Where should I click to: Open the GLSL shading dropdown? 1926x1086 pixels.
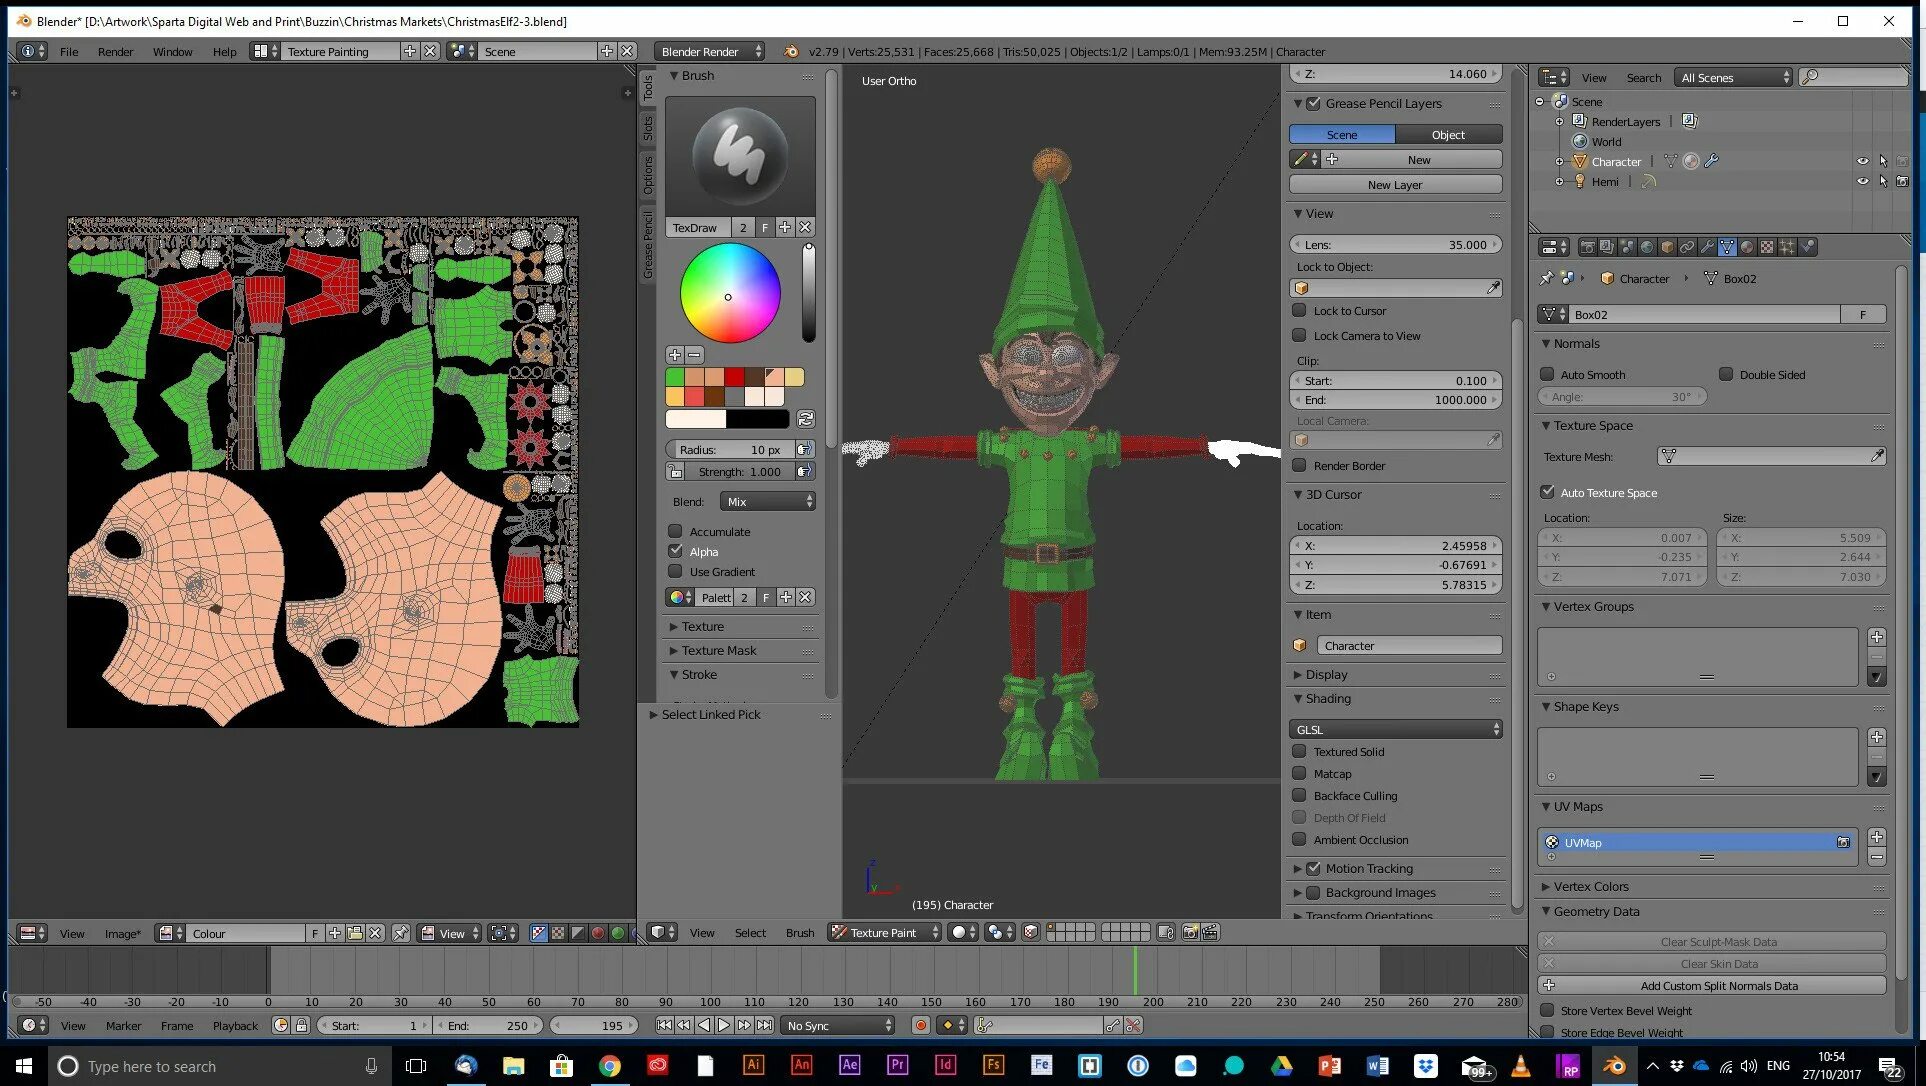[1396, 729]
